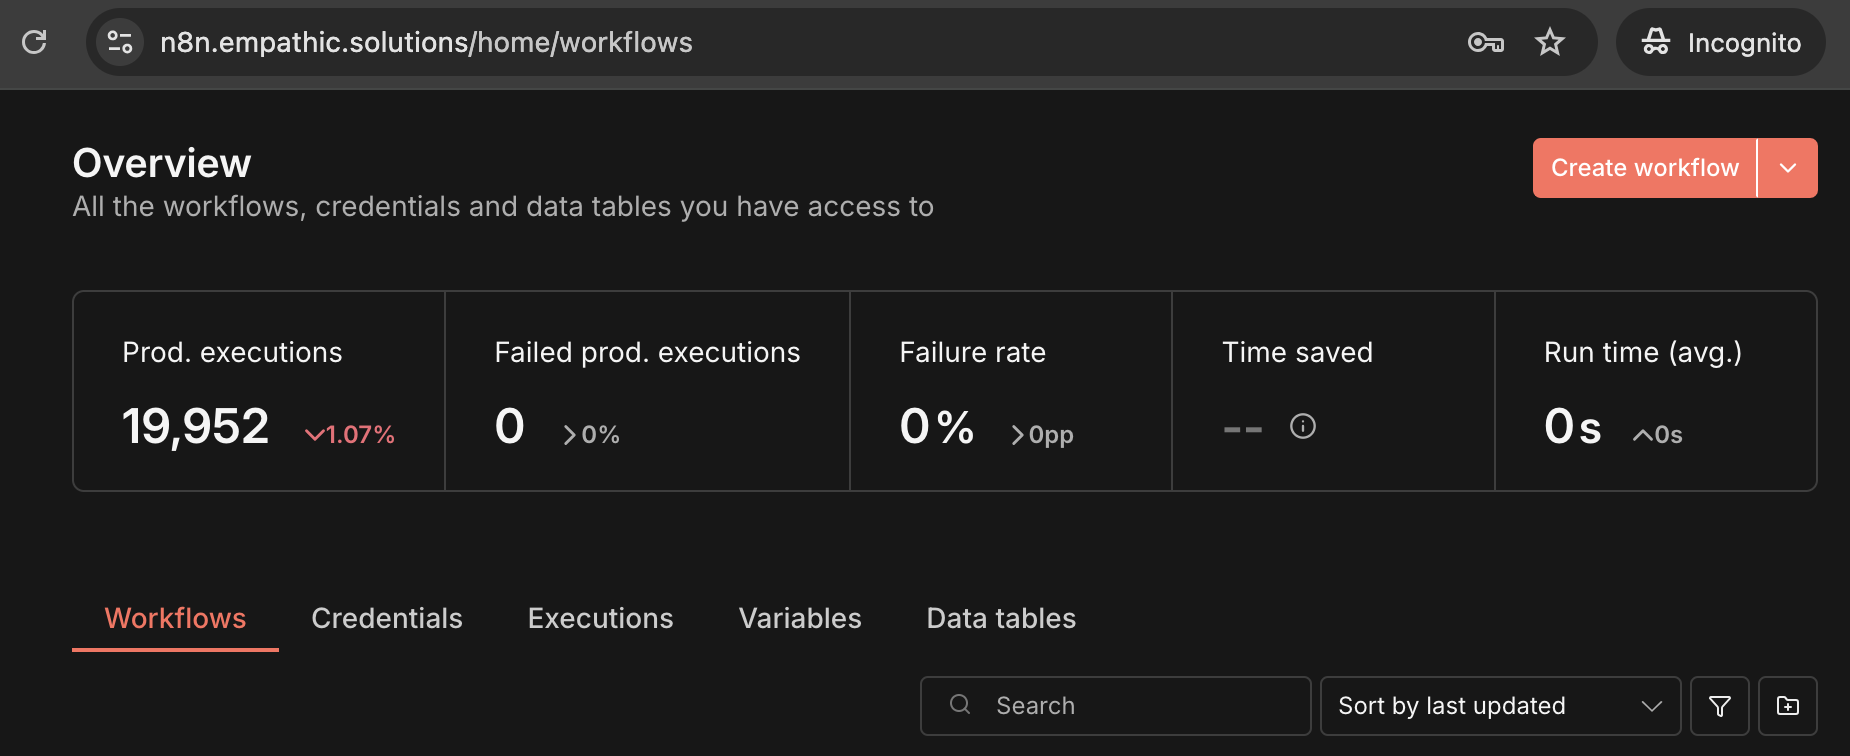Open the Executions tab

[x=600, y=618]
